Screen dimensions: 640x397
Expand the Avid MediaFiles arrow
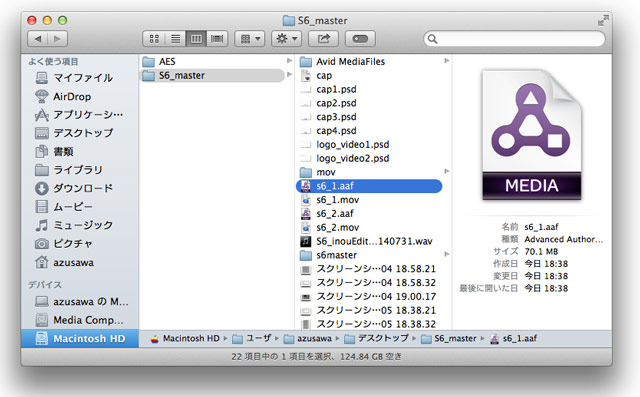click(447, 61)
